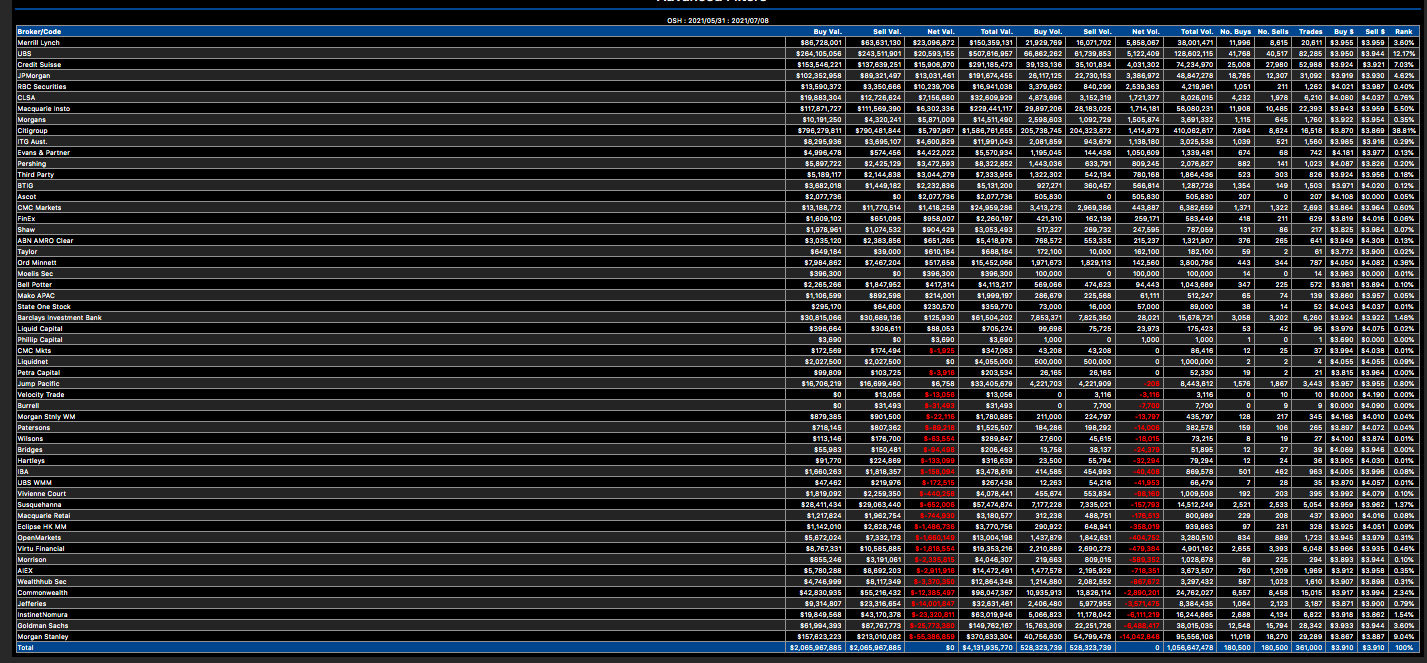Select the Commonwealth broker row
The width and height of the screenshot is (1427, 663).
pos(717,593)
